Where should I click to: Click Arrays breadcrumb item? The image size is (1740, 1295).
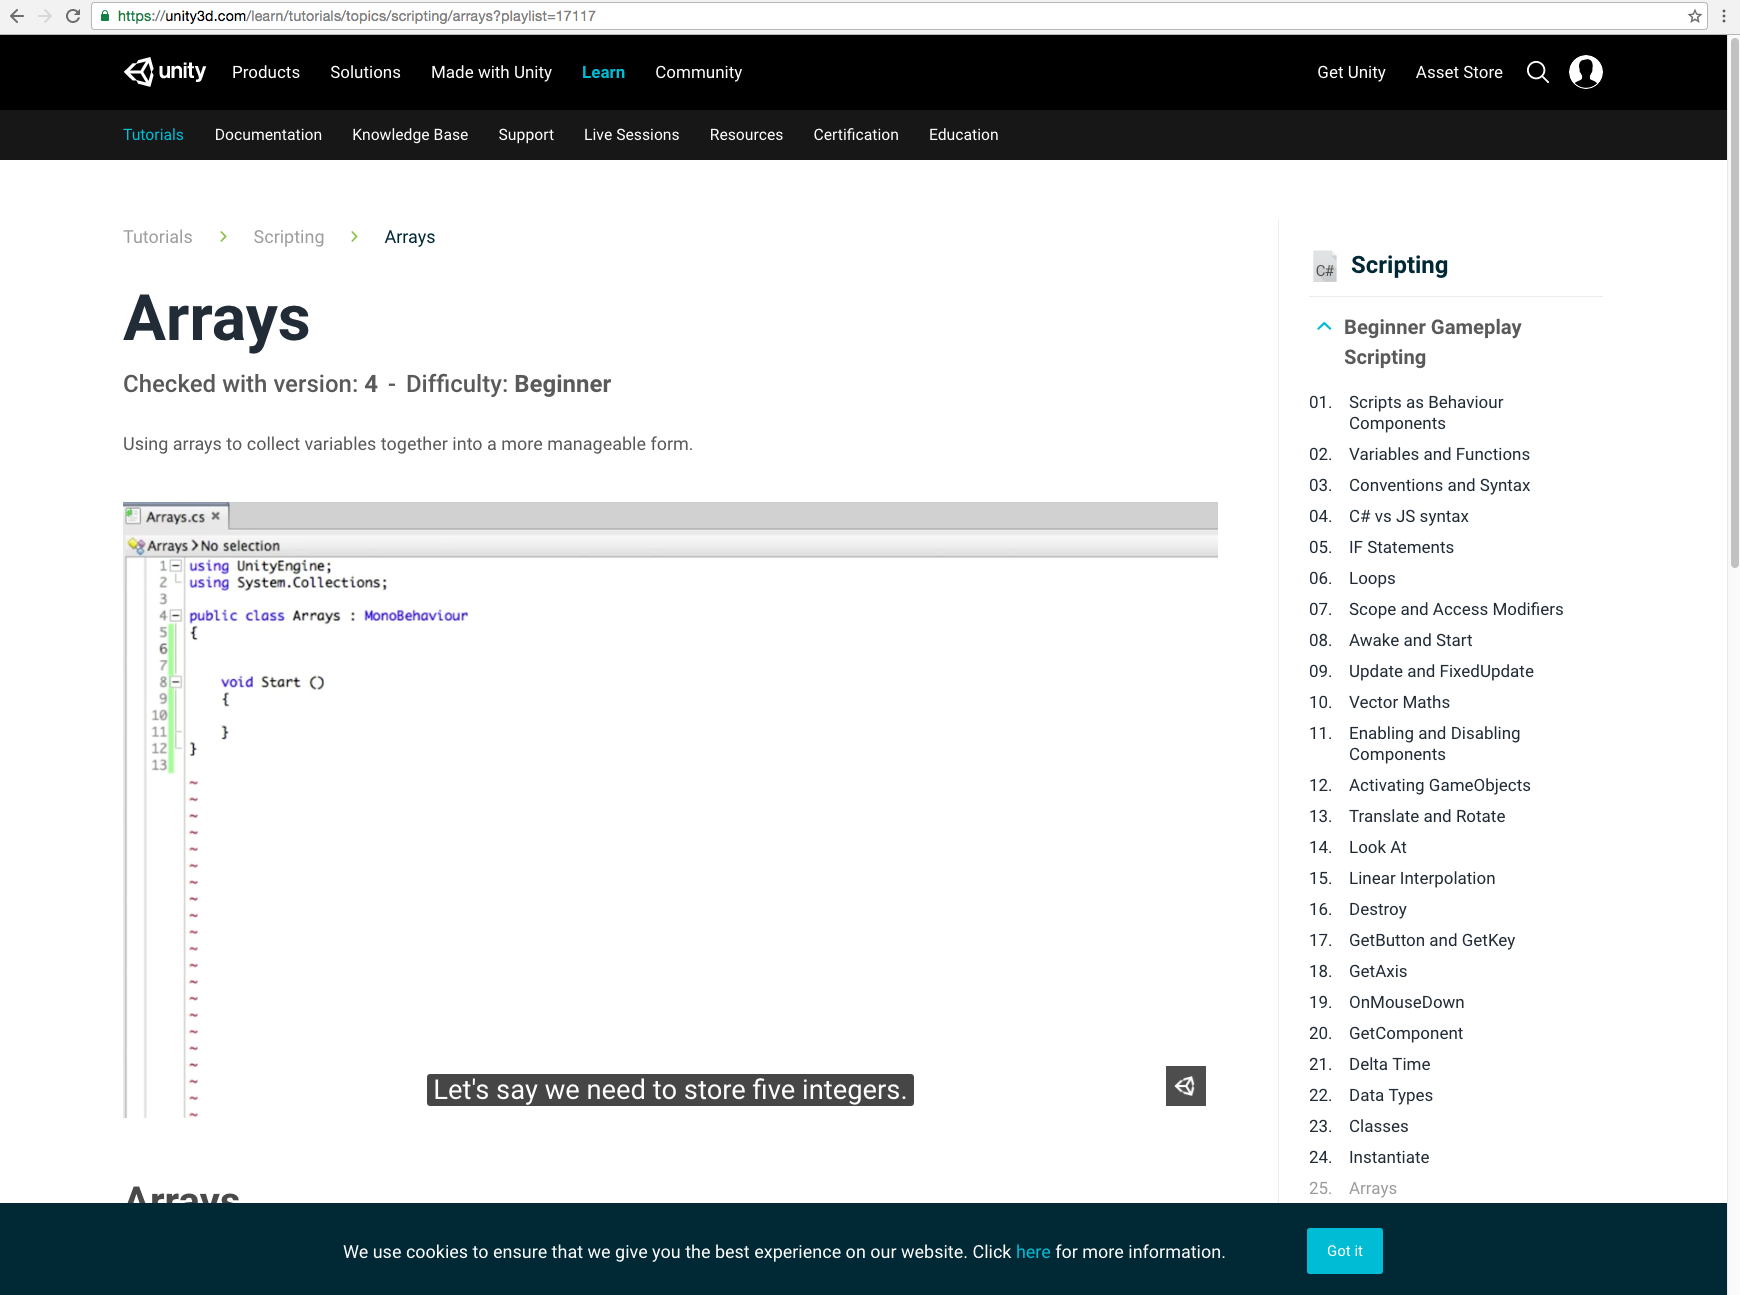click(410, 237)
